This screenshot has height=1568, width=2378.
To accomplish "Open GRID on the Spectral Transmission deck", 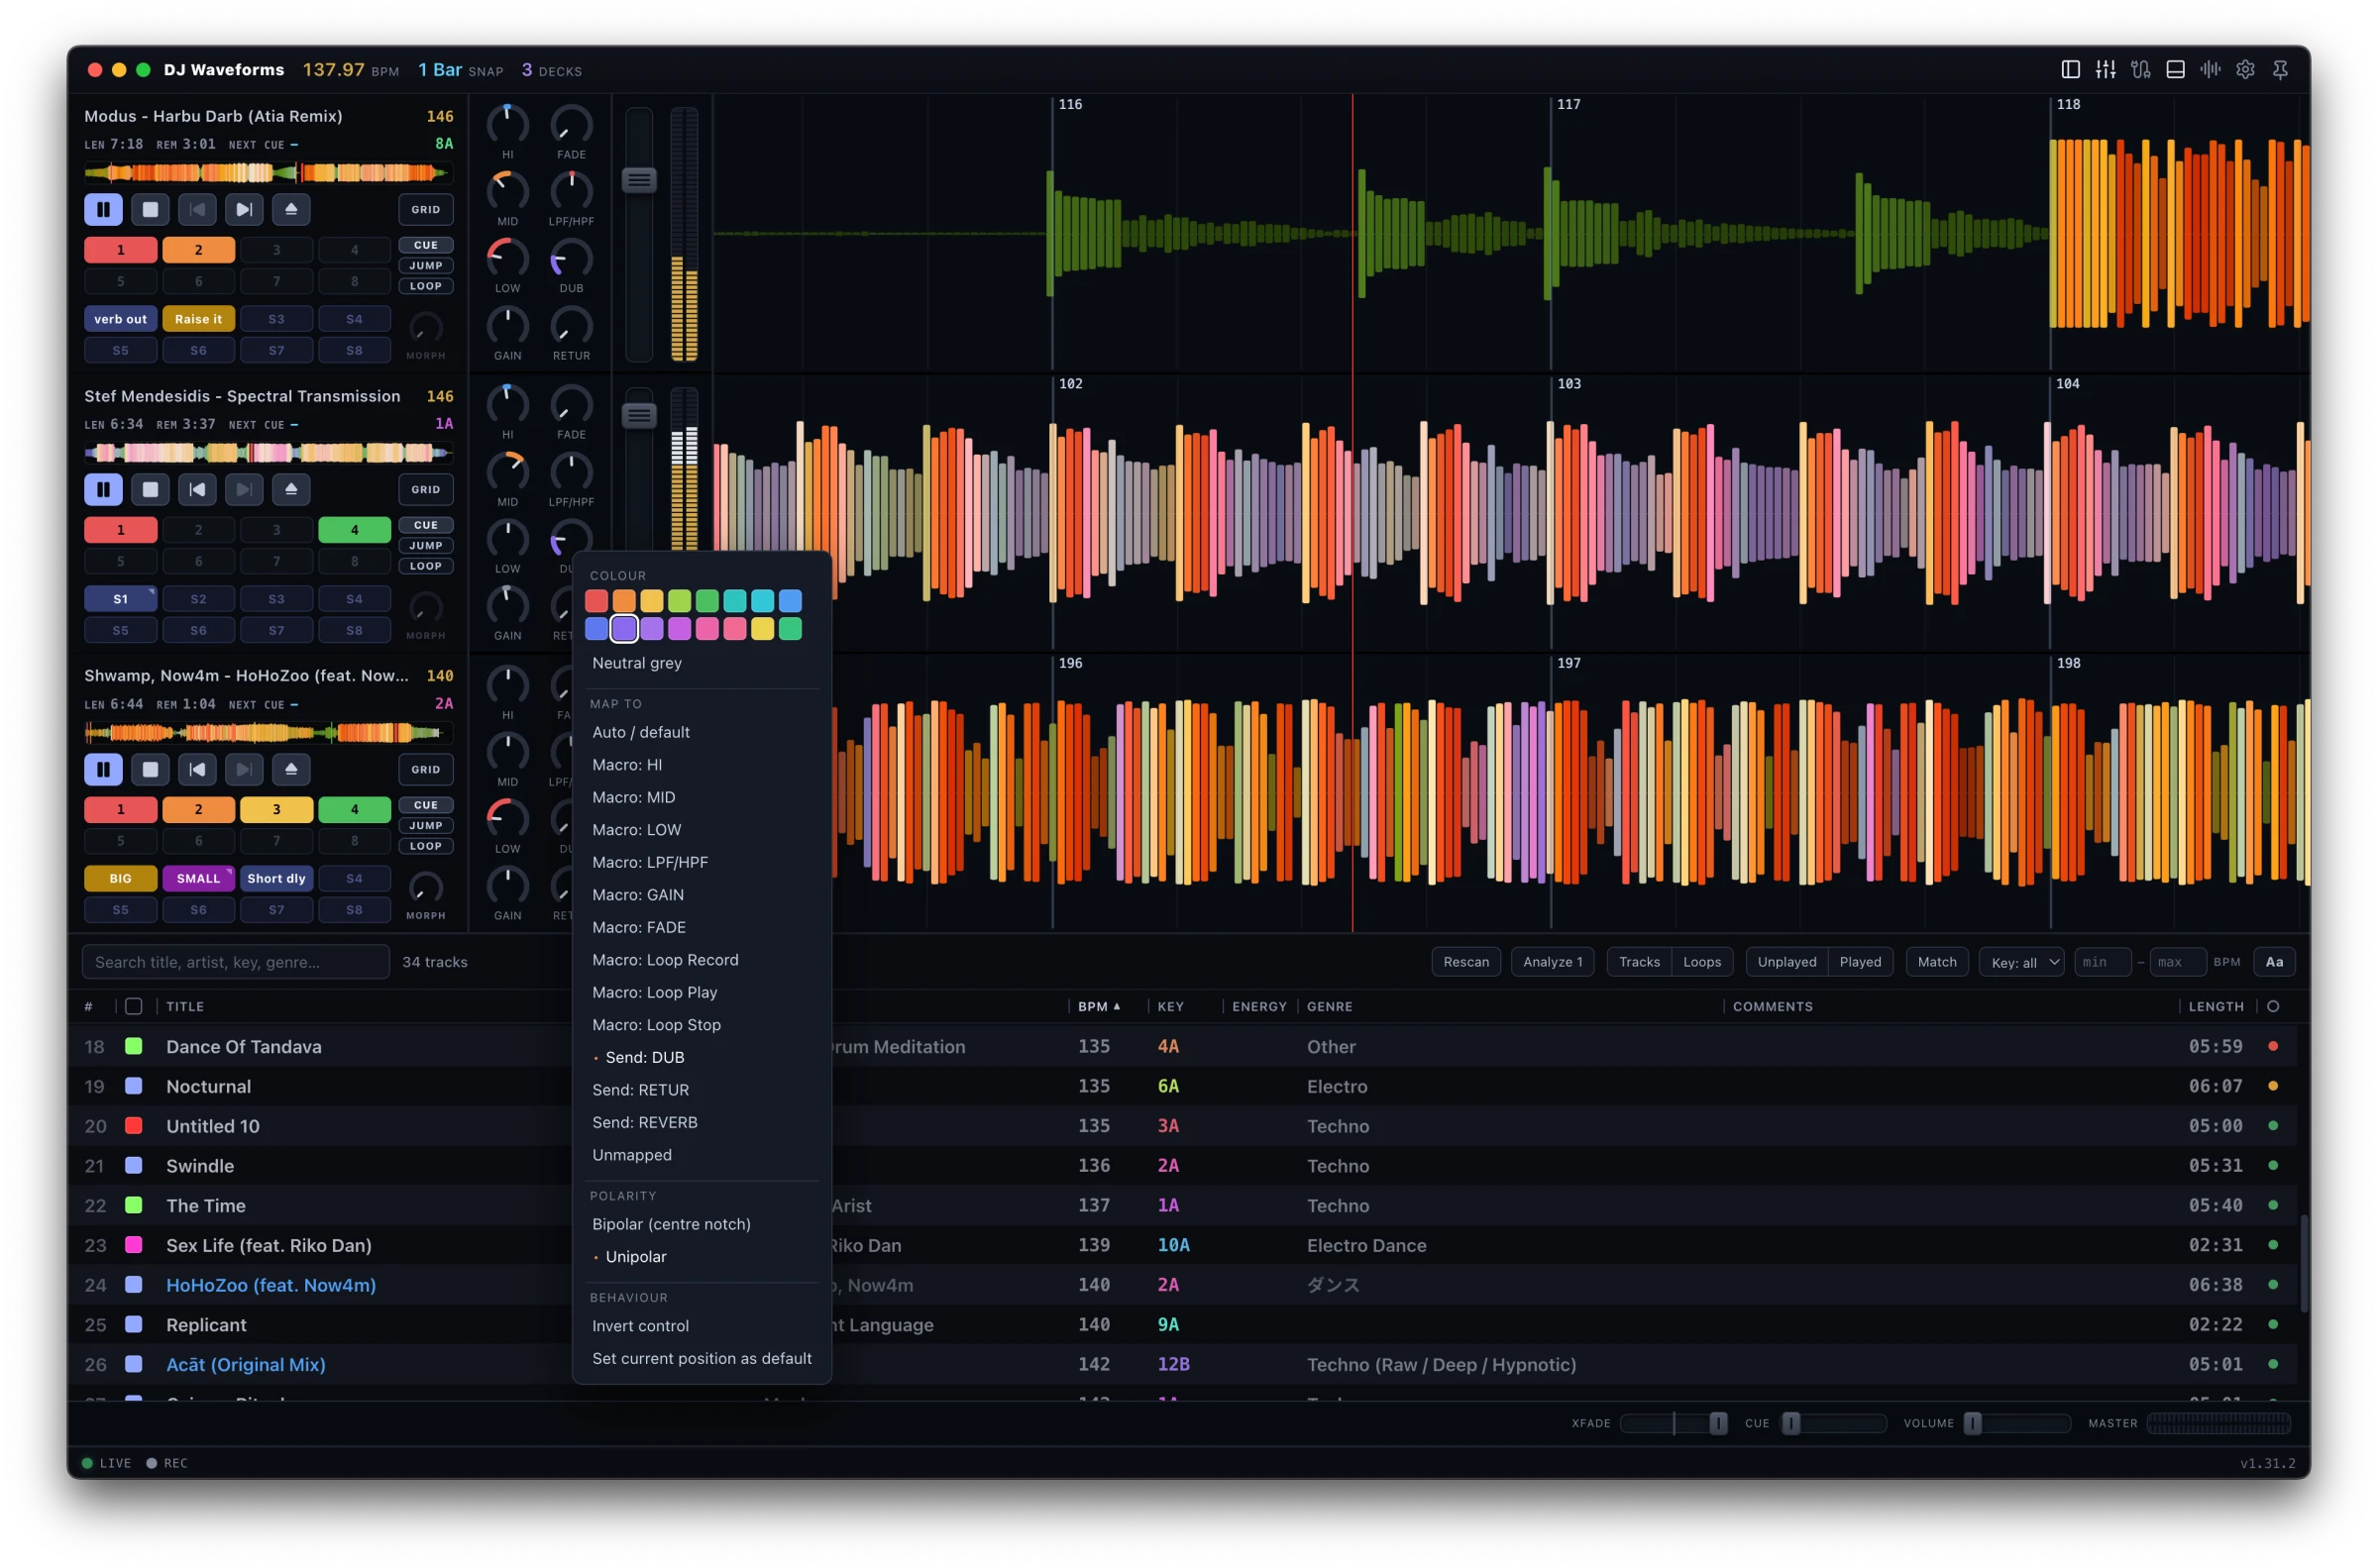I will (x=426, y=489).
